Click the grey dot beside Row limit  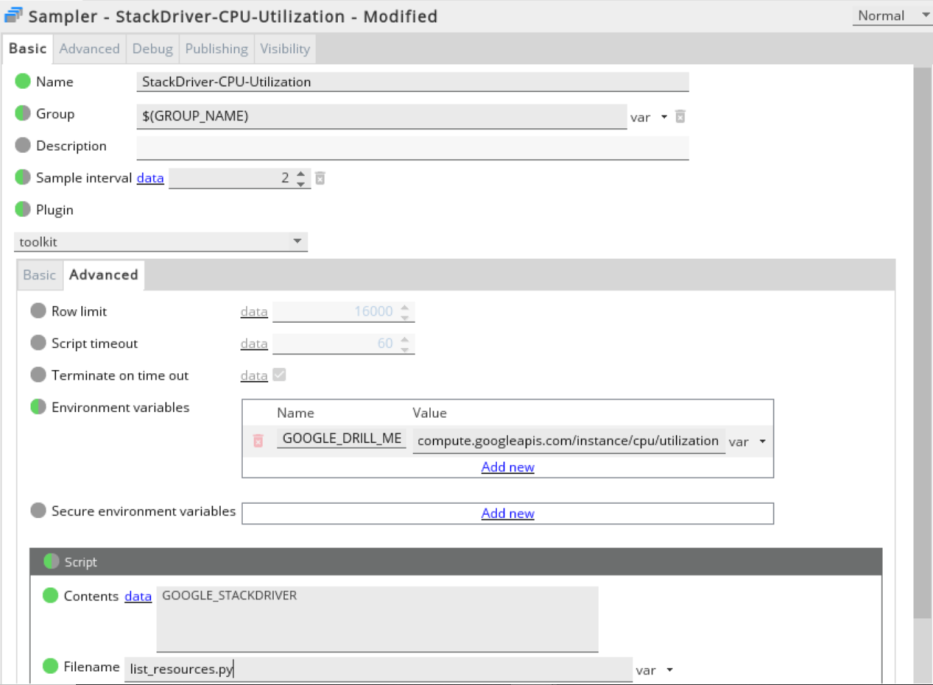38,311
